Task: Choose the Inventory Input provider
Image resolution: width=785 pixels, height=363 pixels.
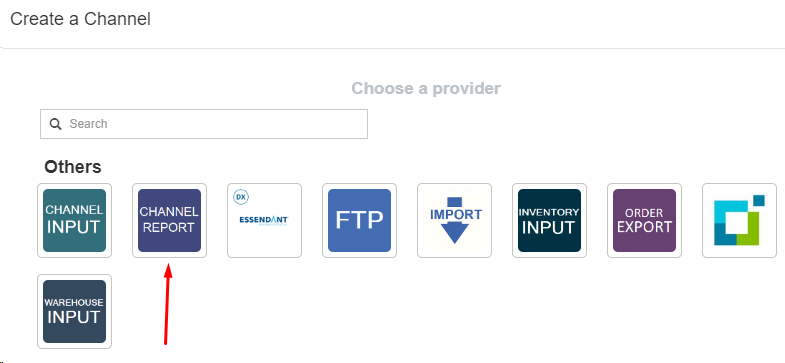Action: [x=549, y=220]
